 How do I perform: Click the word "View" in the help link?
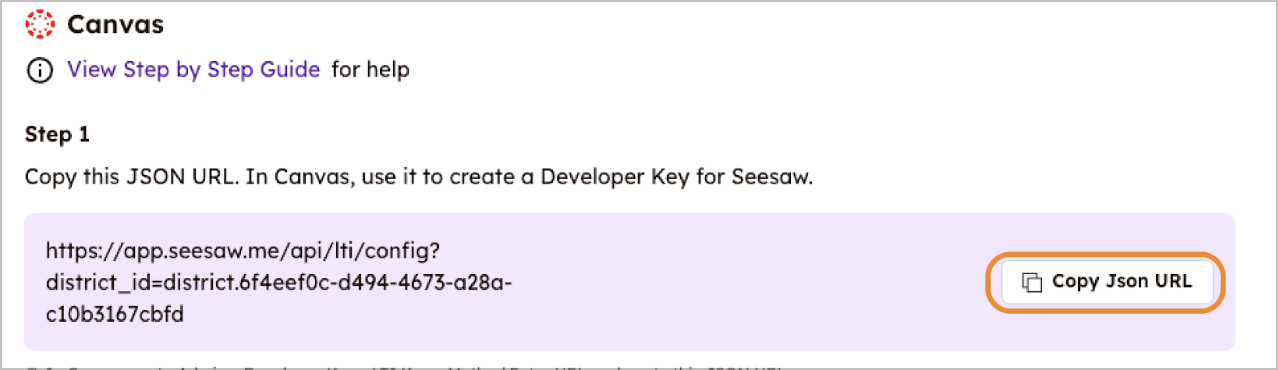click(87, 70)
